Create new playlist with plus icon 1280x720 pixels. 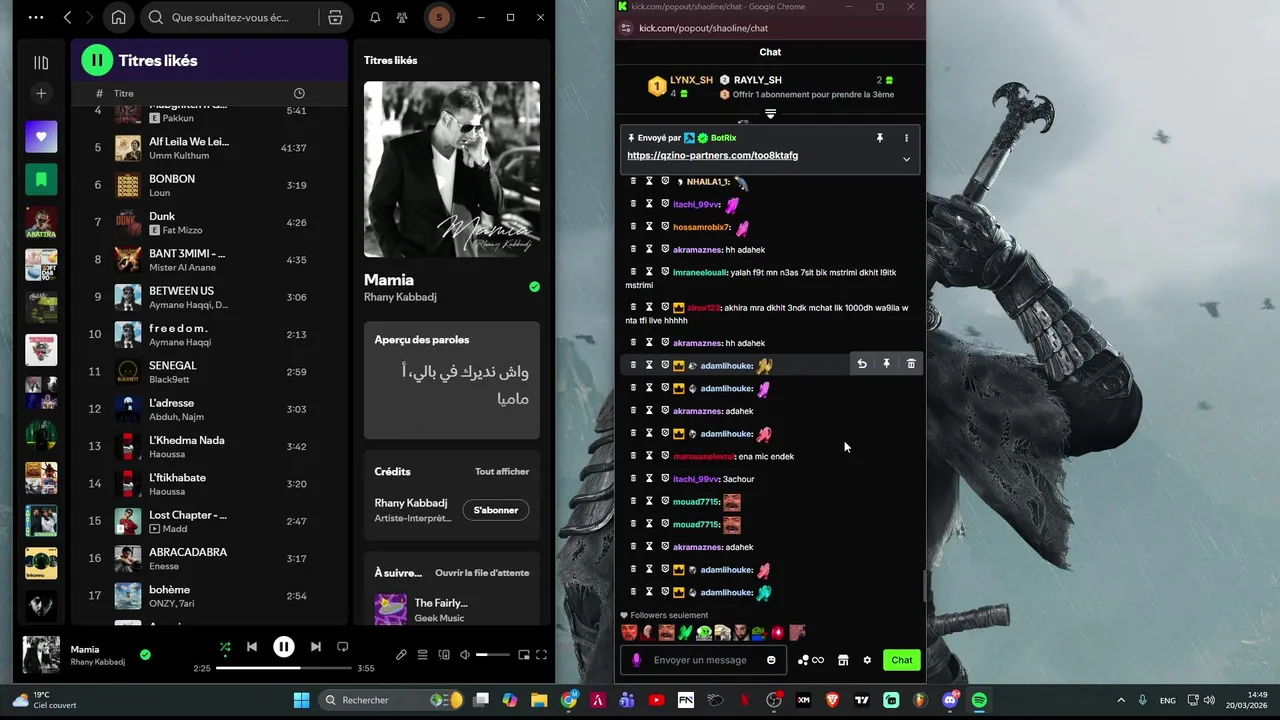click(x=41, y=93)
